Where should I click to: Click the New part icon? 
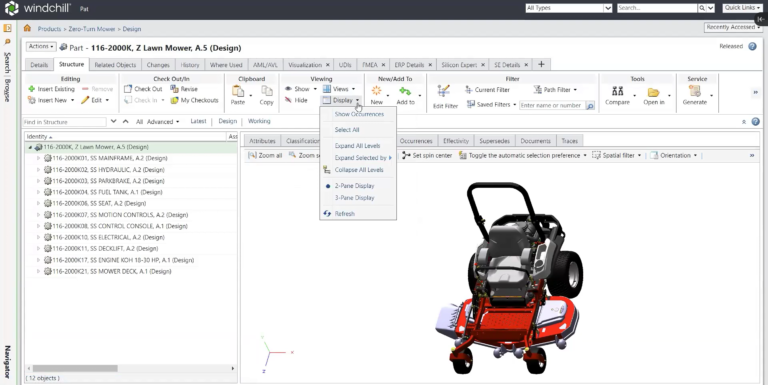pos(376,91)
